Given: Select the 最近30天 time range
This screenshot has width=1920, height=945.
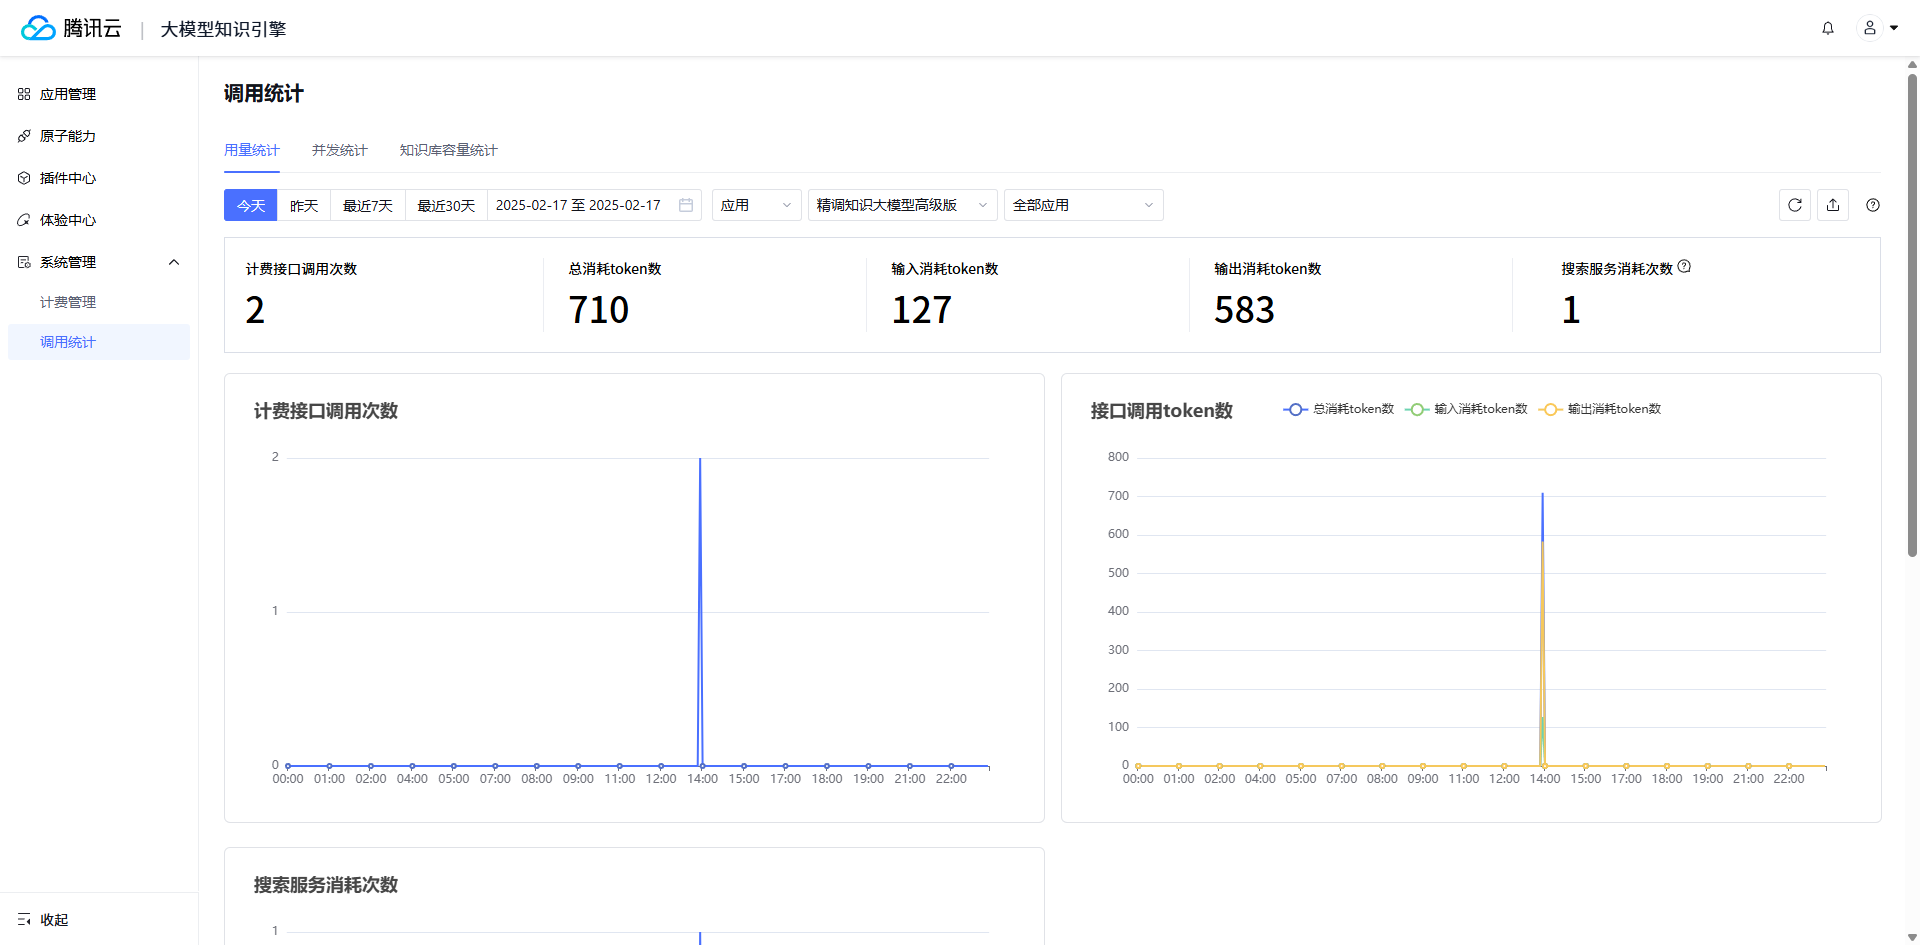Looking at the screenshot, I should click(446, 205).
